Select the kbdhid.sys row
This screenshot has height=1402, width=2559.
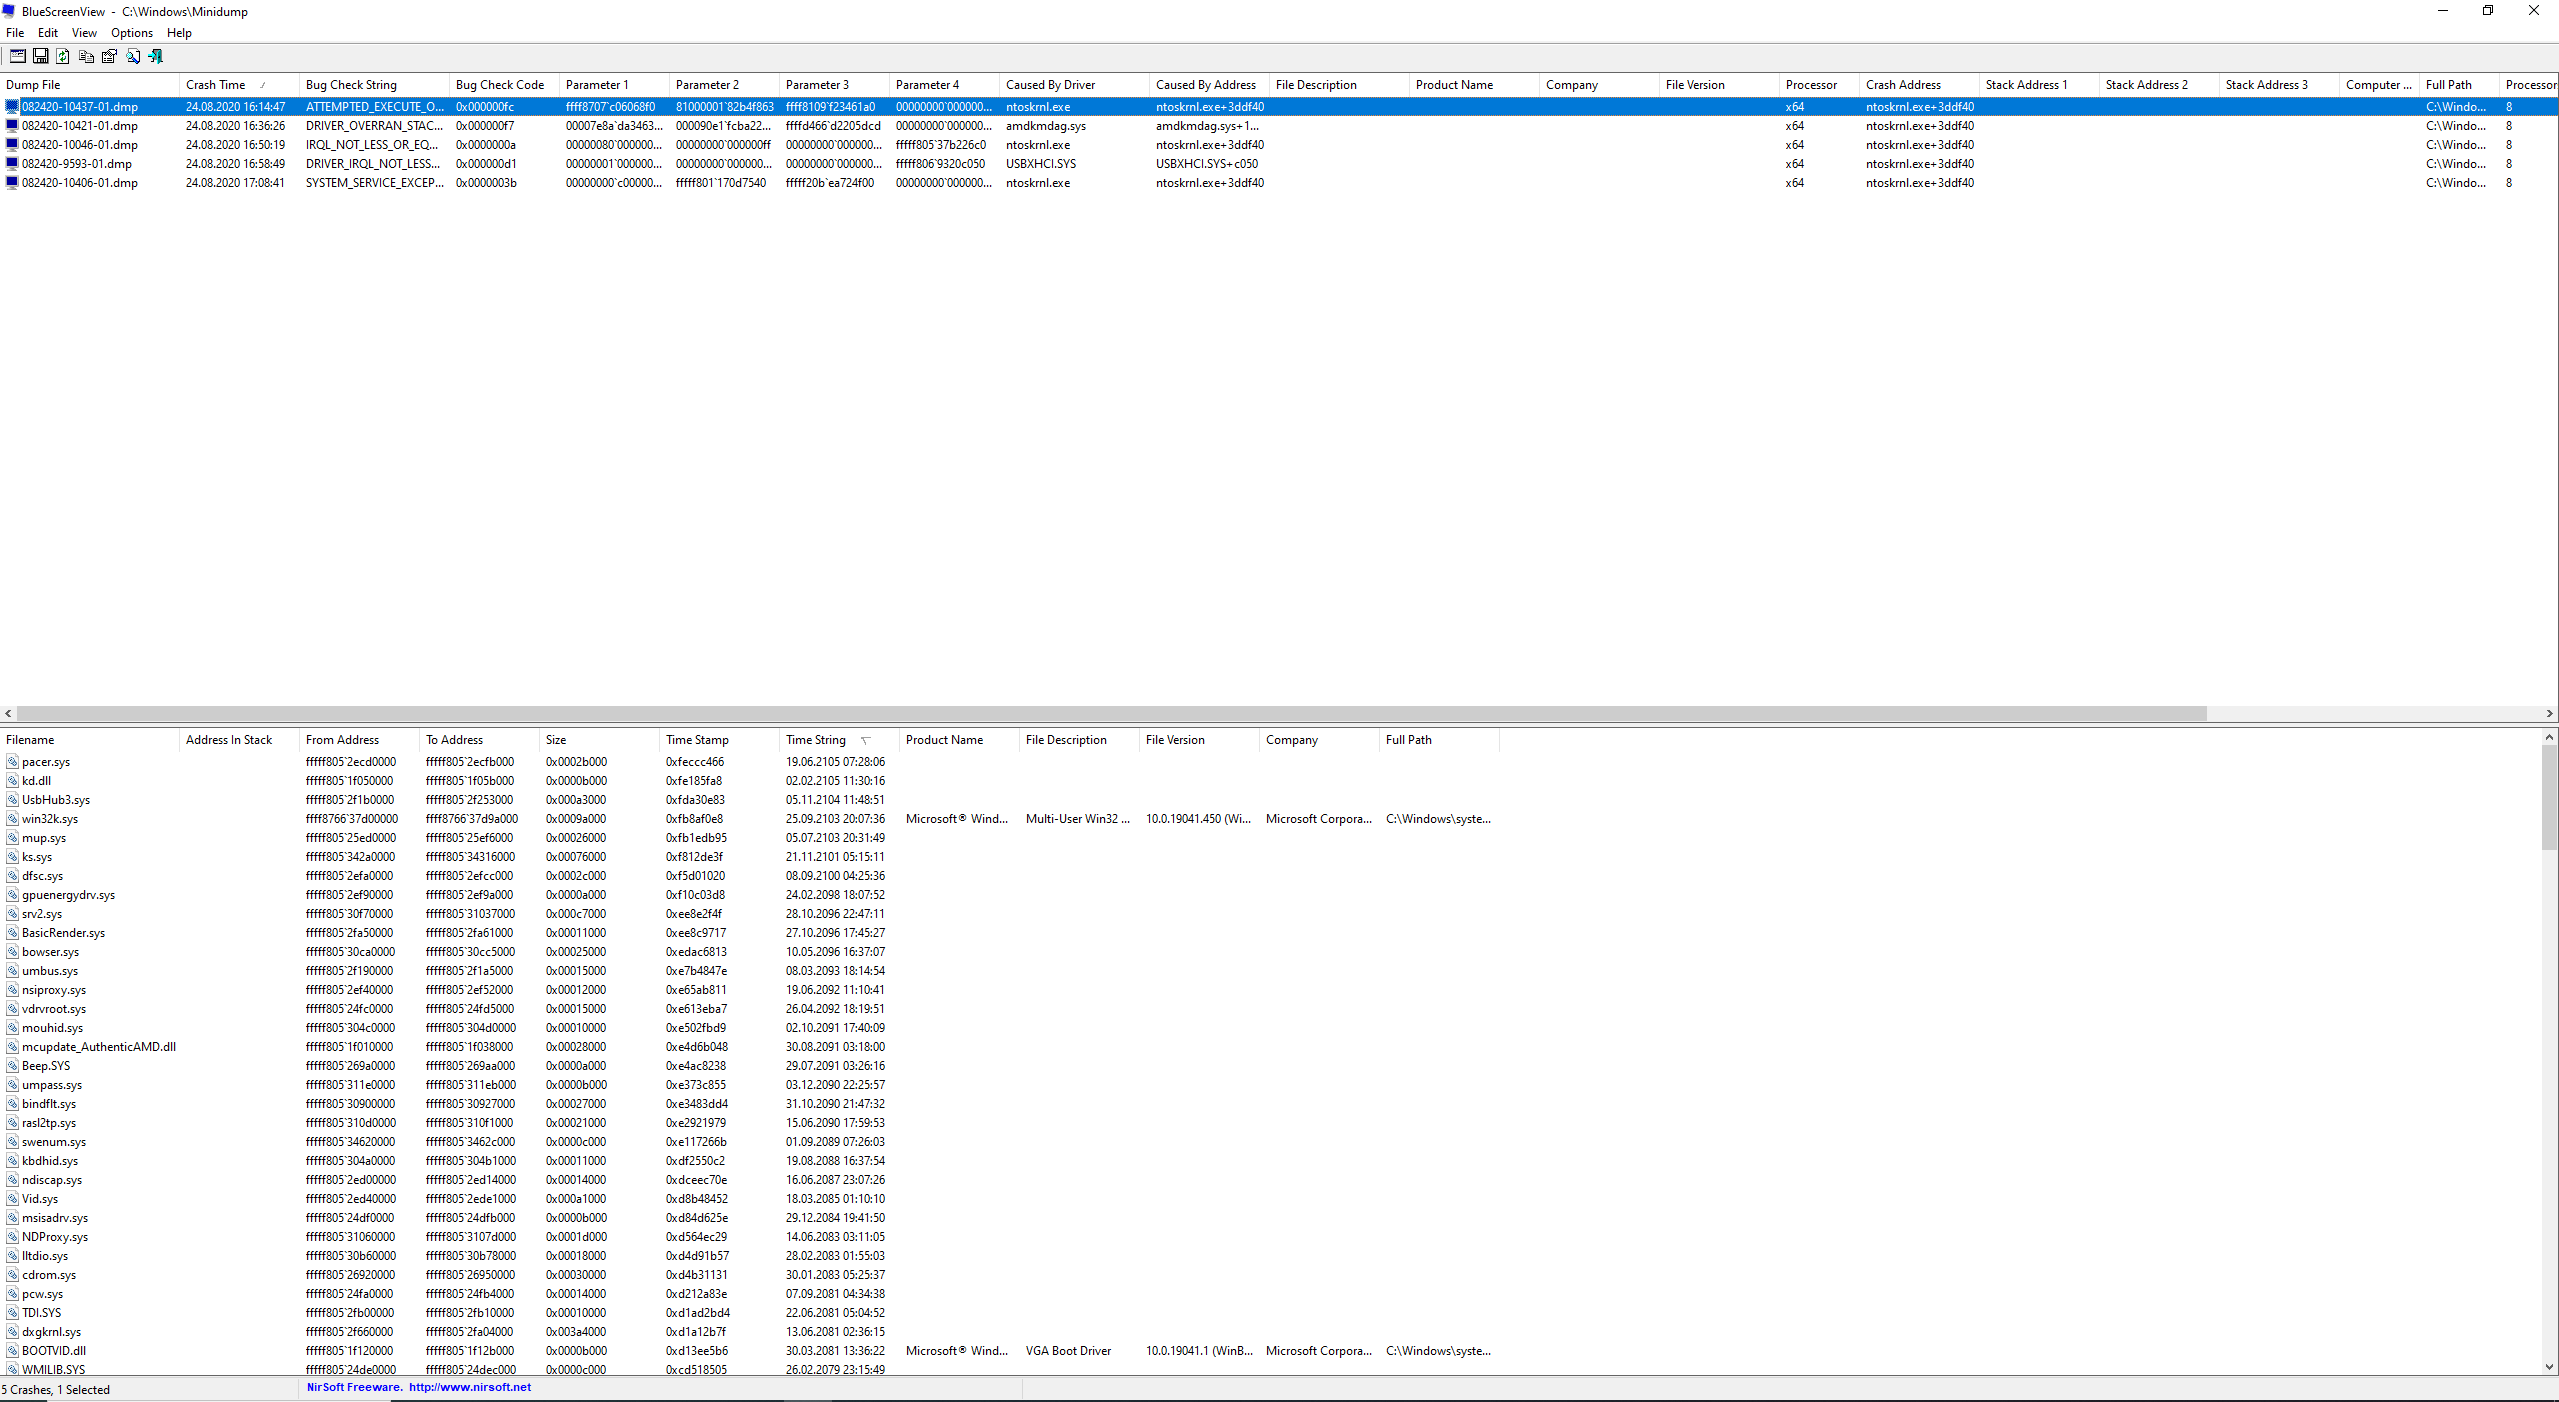[750, 1160]
